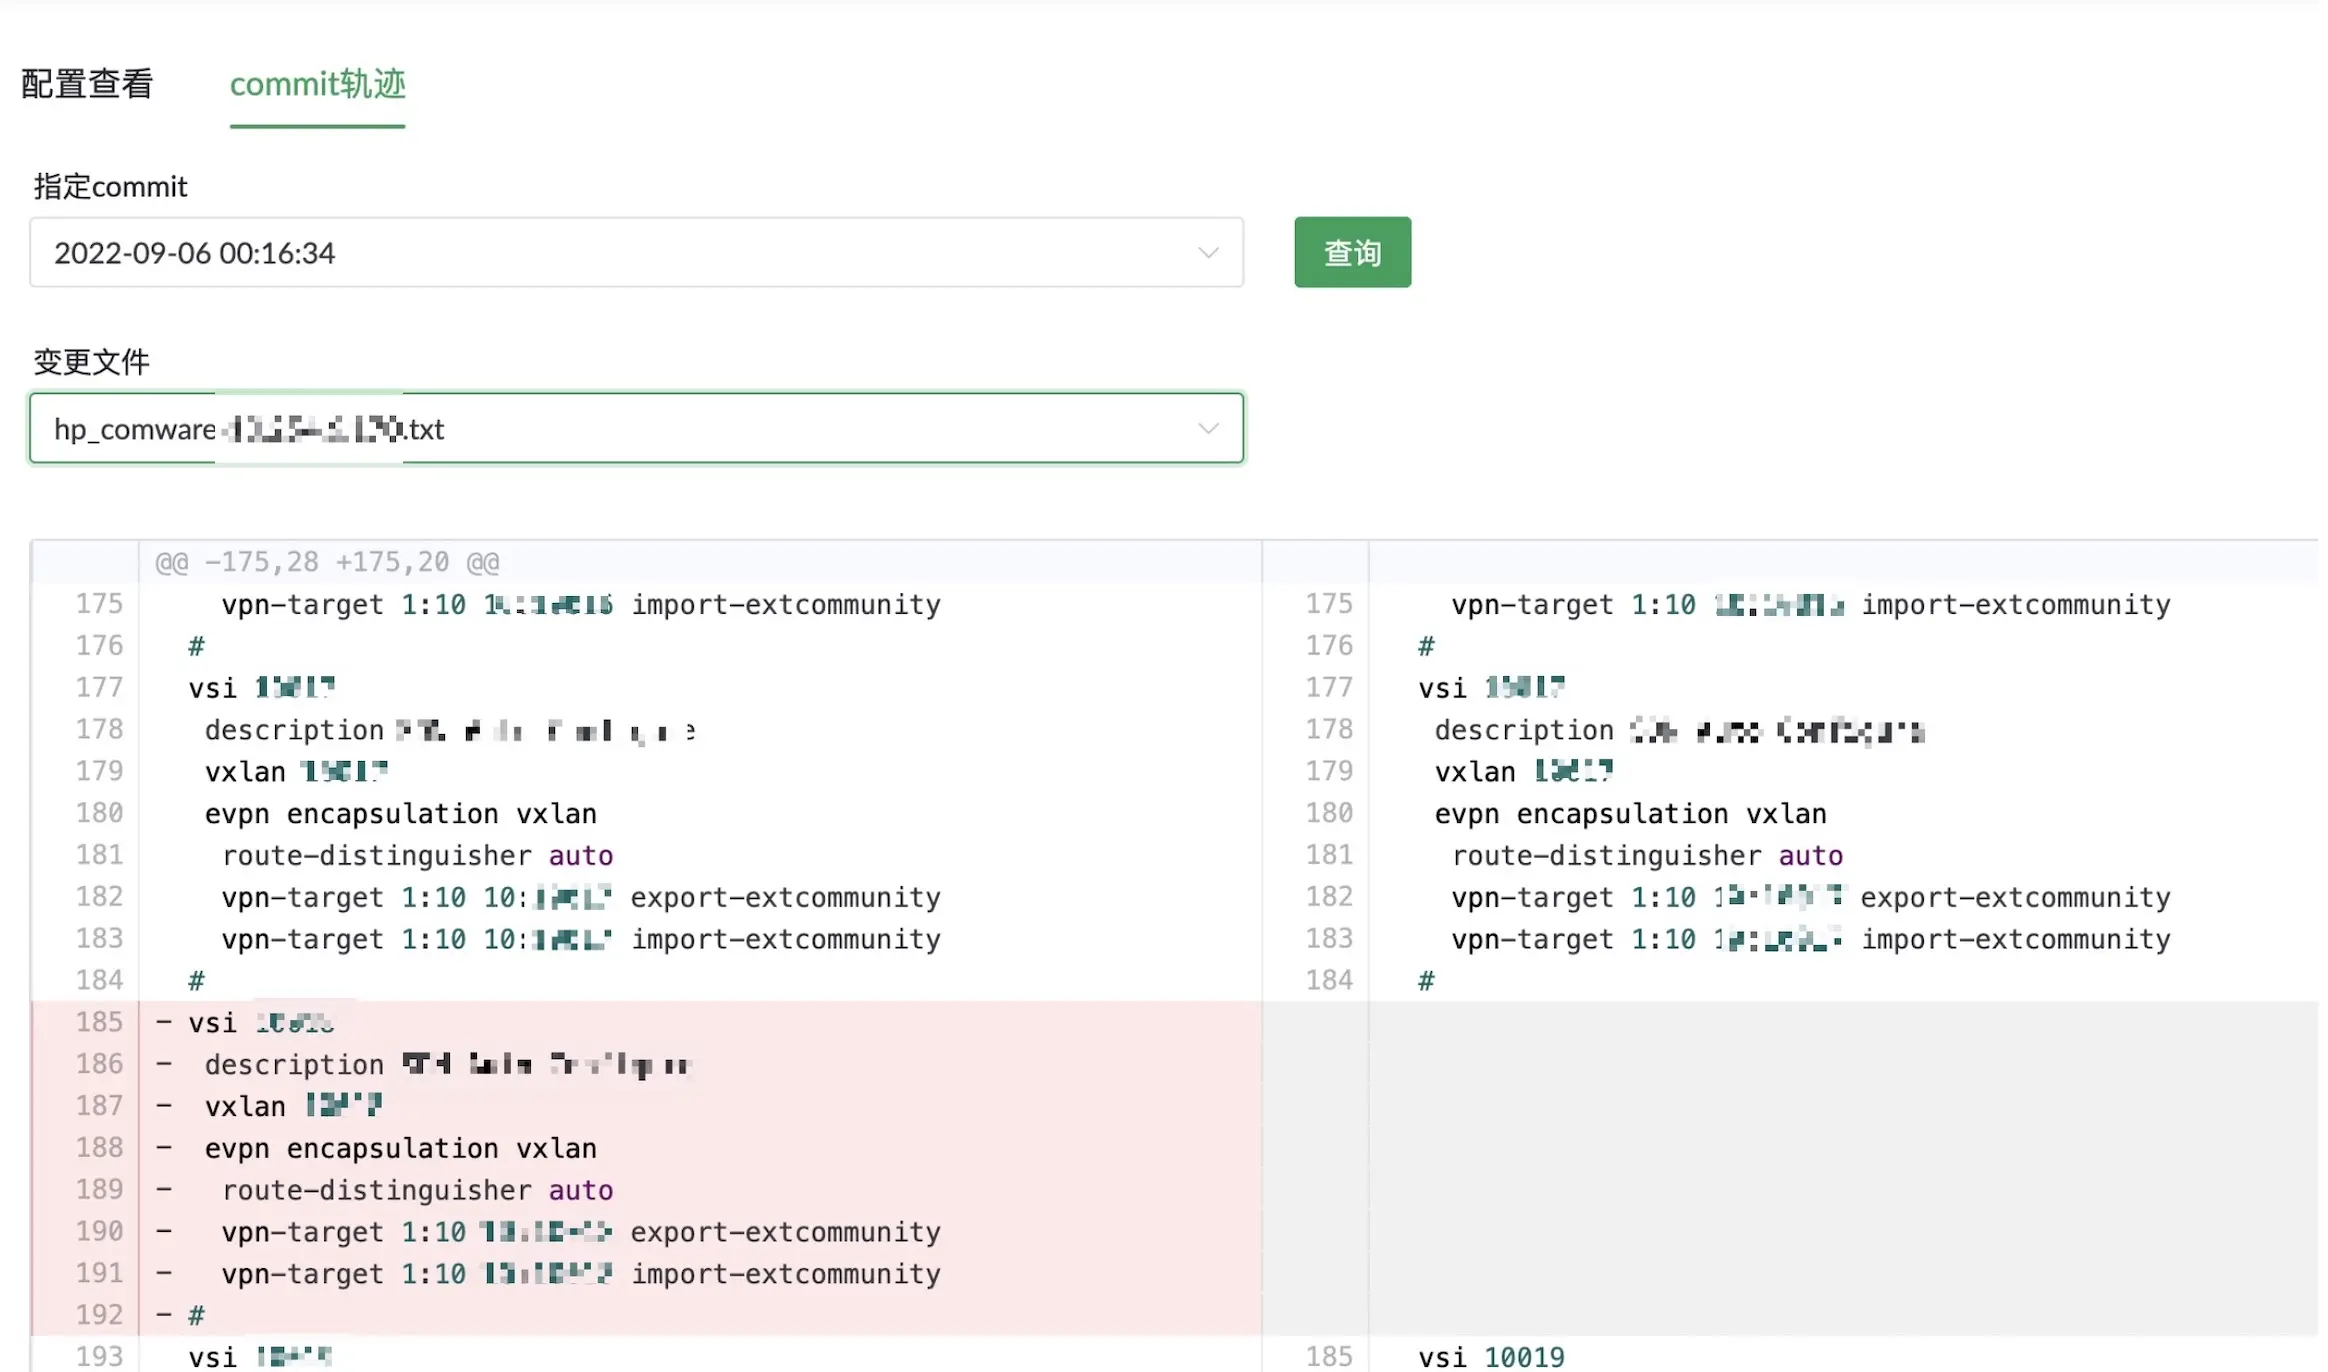Click right pane line vsi 10019
The height and width of the screenshot is (1372, 2328).
click(x=1490, y=1357)
